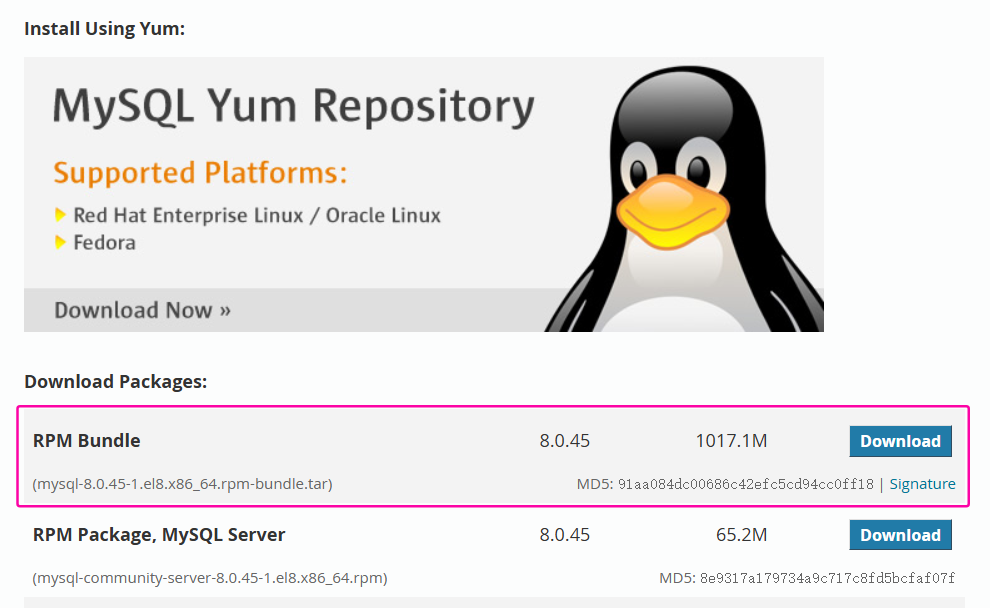990x608 pixels.
Task: Click the mysql-8.0.45-1.el8.x86_64.rpm-bundle.tar filename
Action: 182,484
